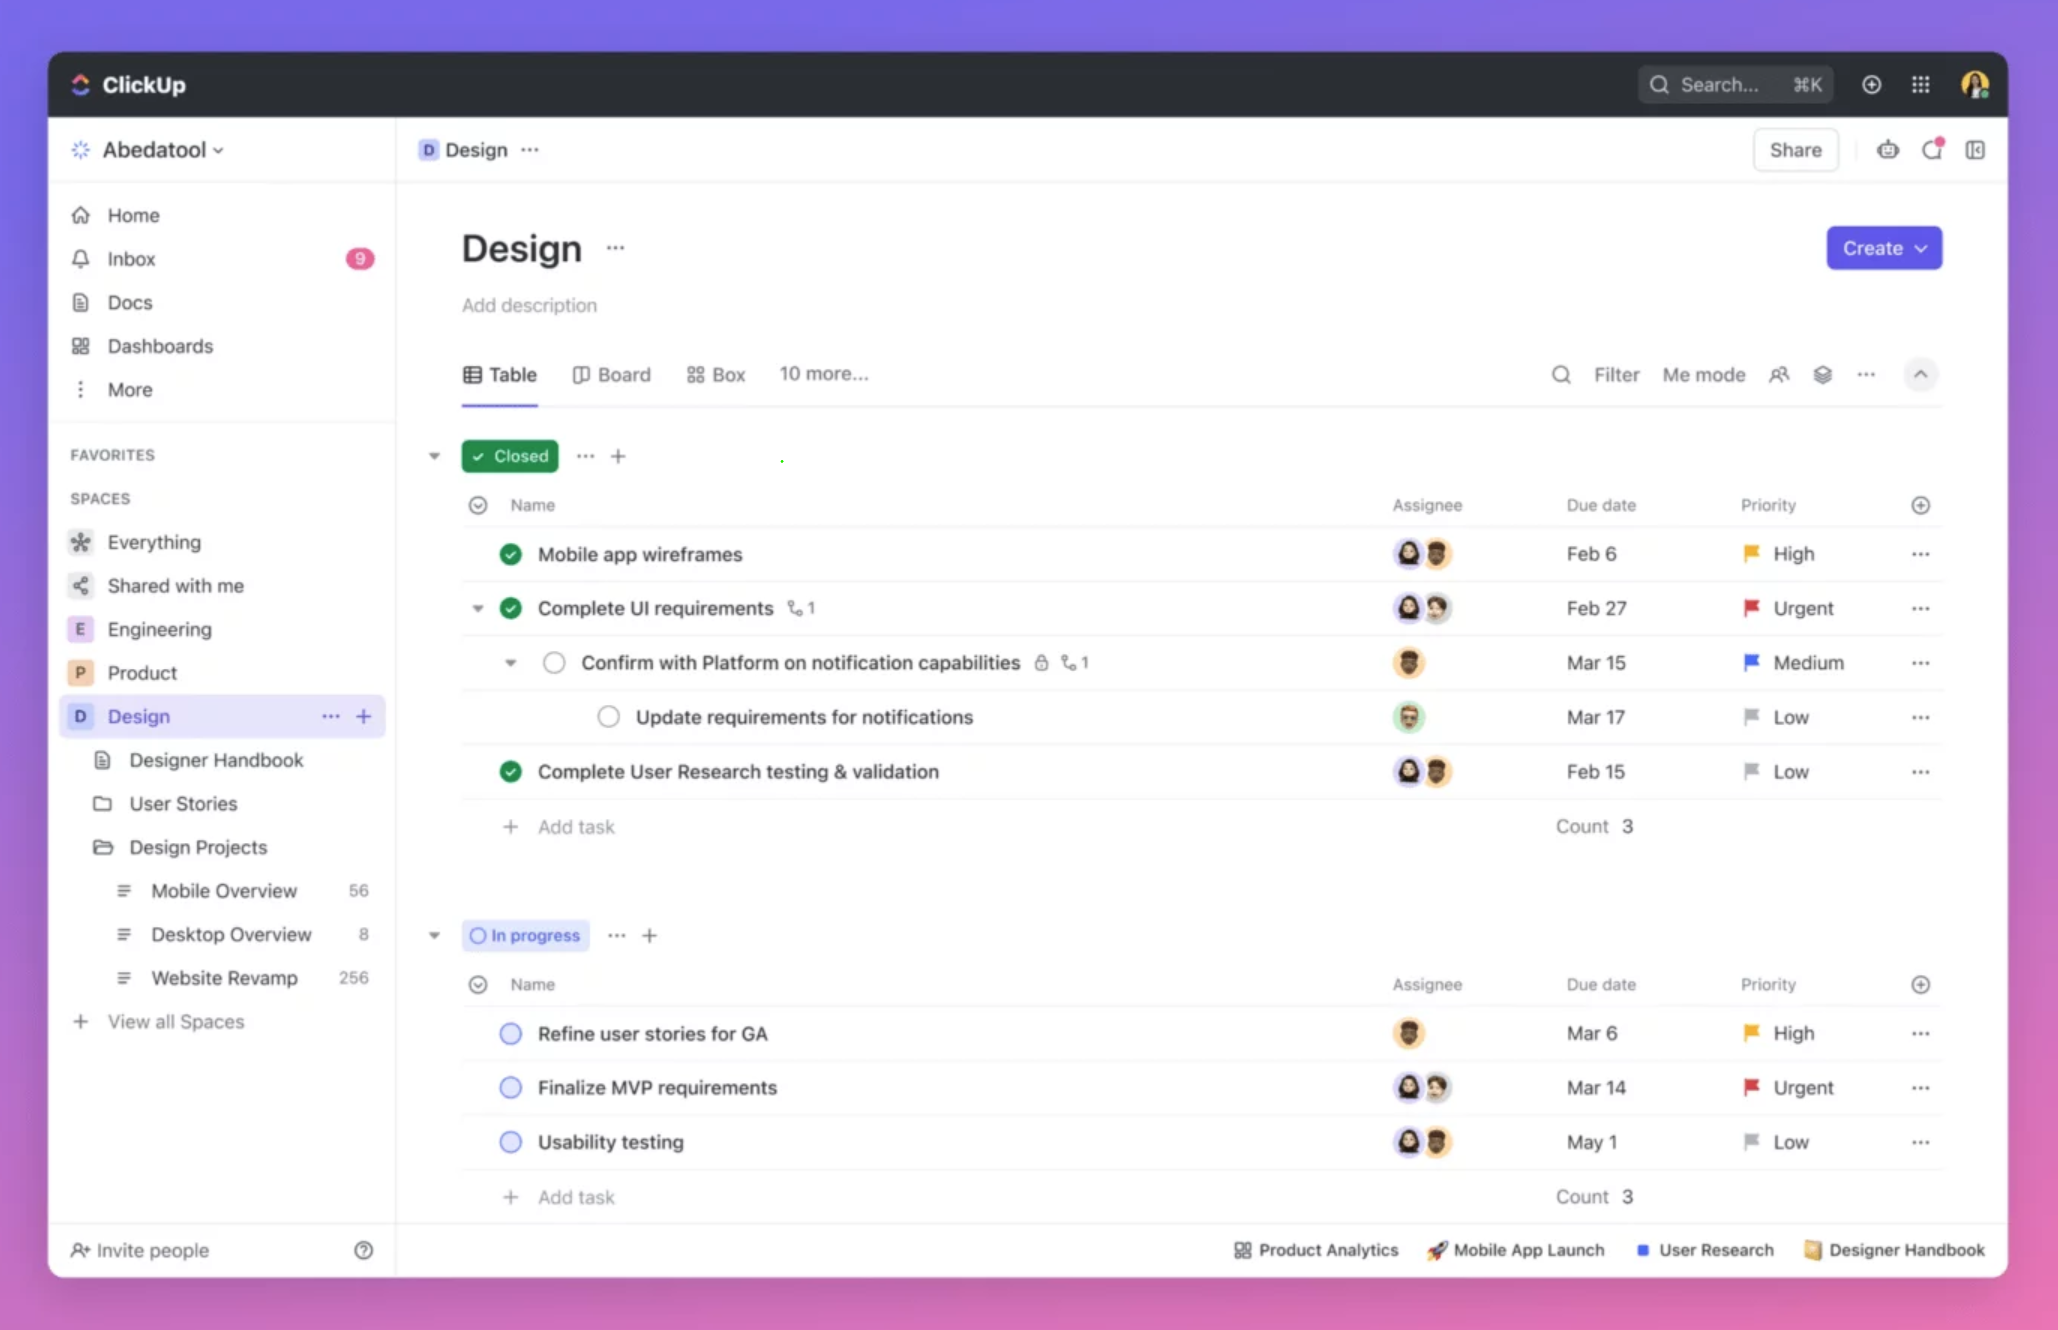Click Add task under In progress section
Screen dimensions: 2058x1330
click(576, 1197)
